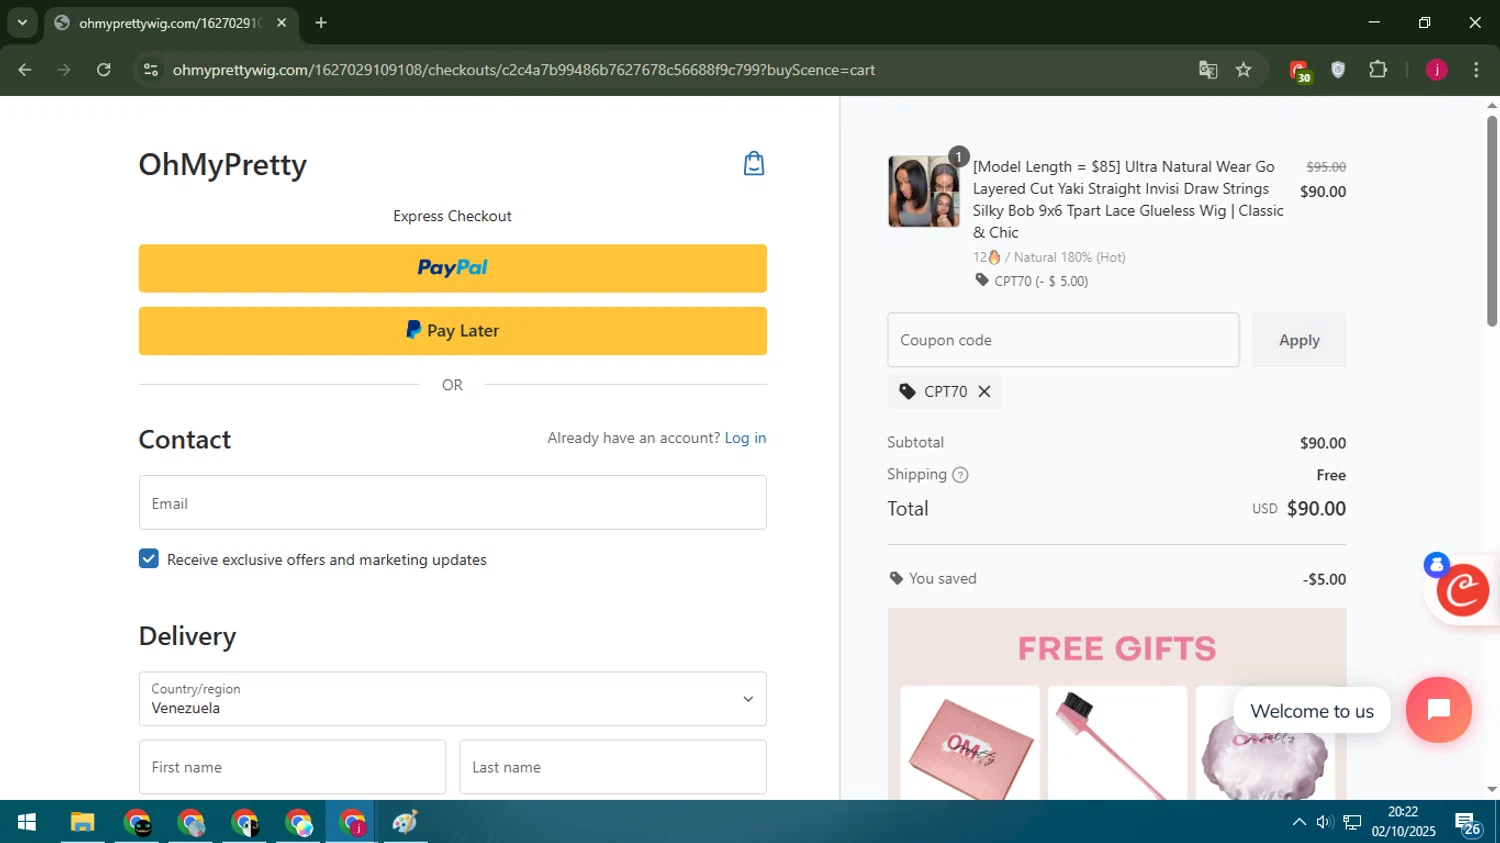Click the wig product thumbnail
The height and width of the screenshot is (843, 1500).
(x=923, y=191)
